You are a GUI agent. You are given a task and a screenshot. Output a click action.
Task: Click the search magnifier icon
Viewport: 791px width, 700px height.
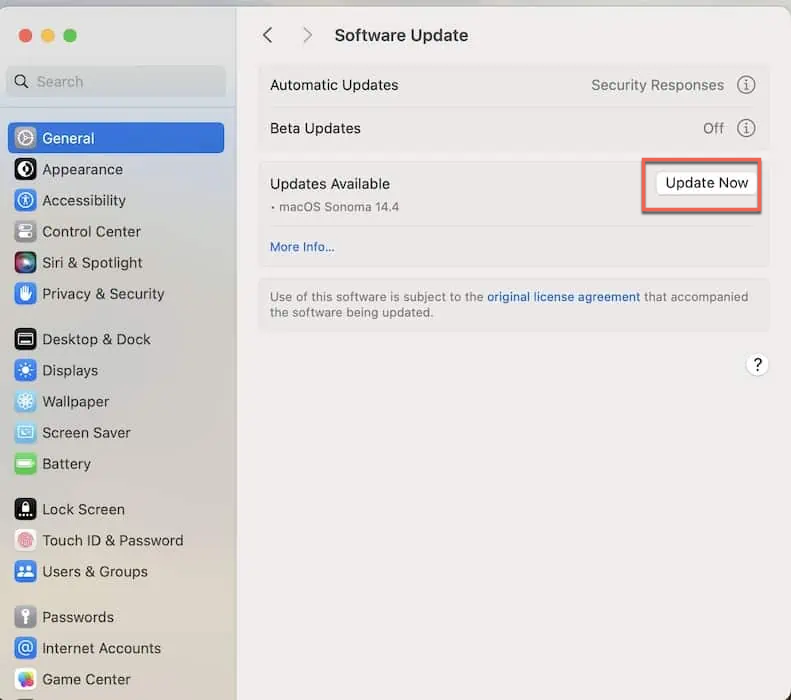click(21, 81)
